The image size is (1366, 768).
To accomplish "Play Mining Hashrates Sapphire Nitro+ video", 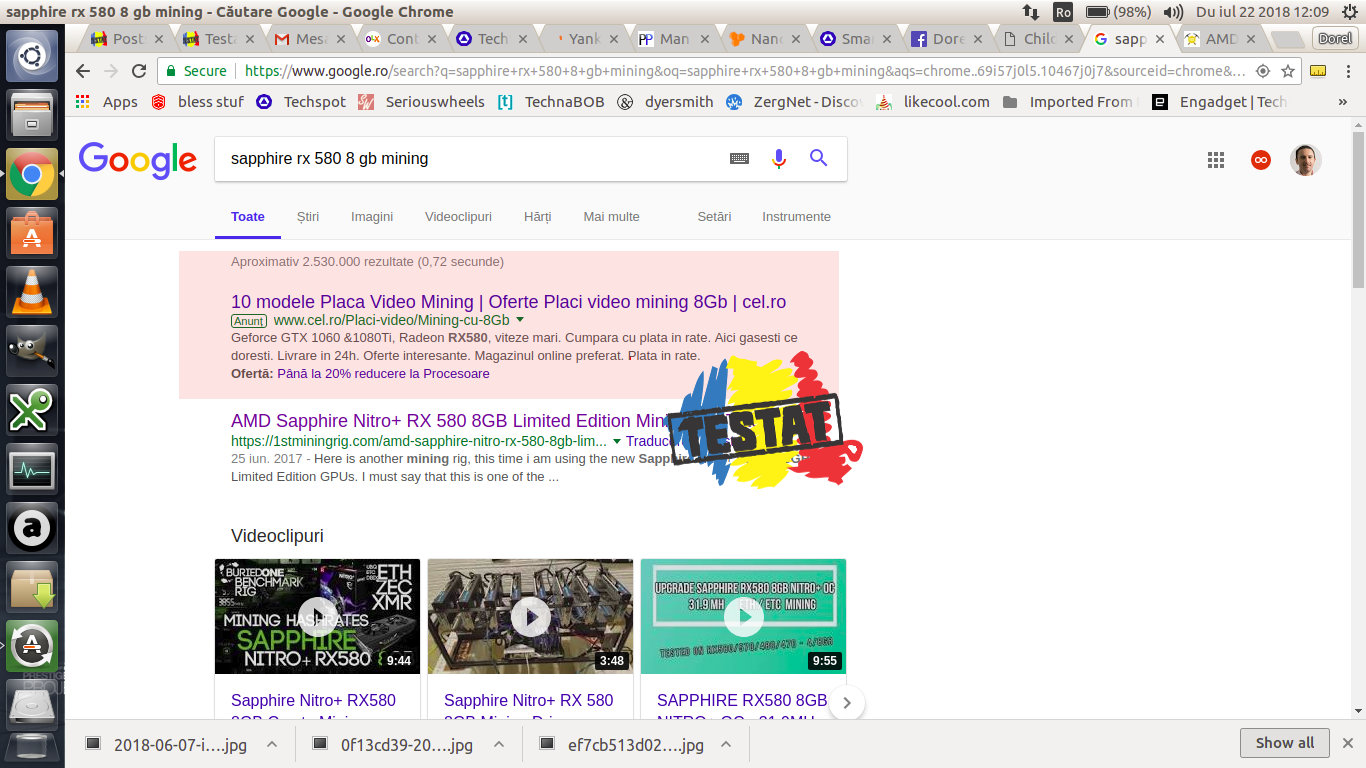I will [317, 616].
